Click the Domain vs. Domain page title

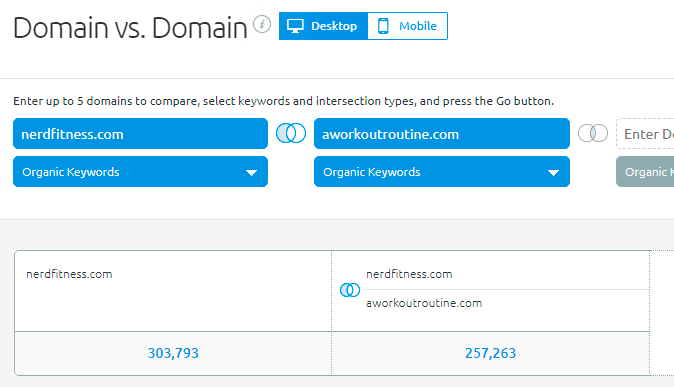130,28
